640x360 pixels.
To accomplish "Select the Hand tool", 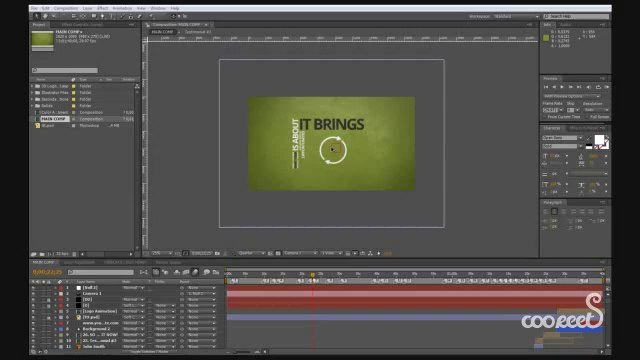I will point(45,16).
